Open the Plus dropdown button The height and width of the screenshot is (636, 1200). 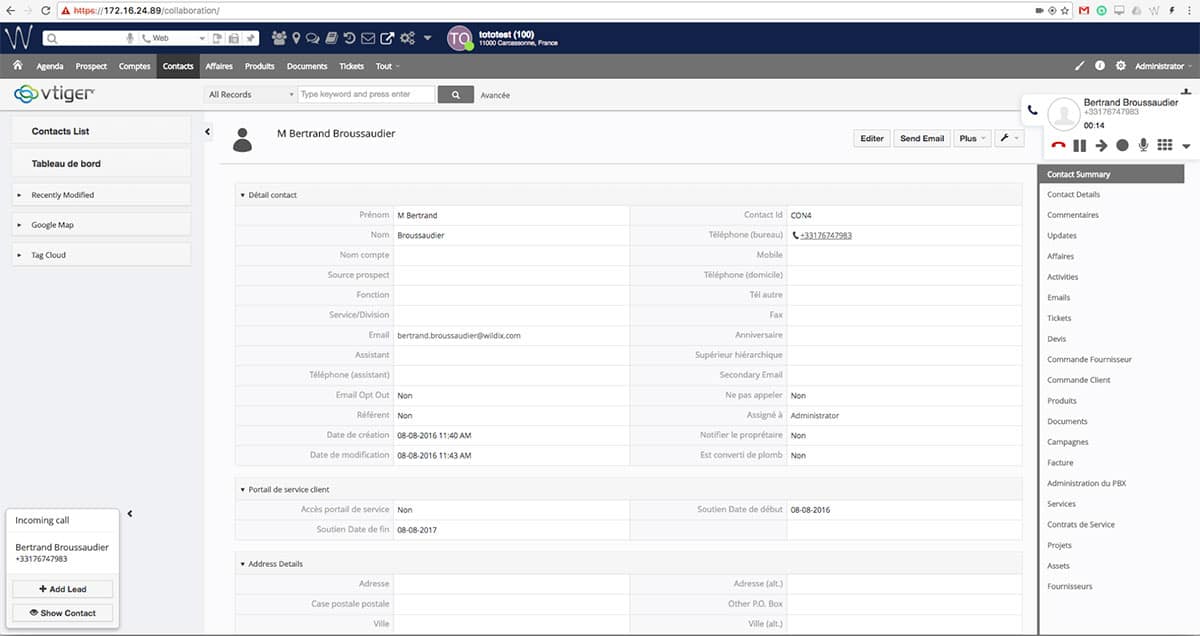tap(971, 138)
